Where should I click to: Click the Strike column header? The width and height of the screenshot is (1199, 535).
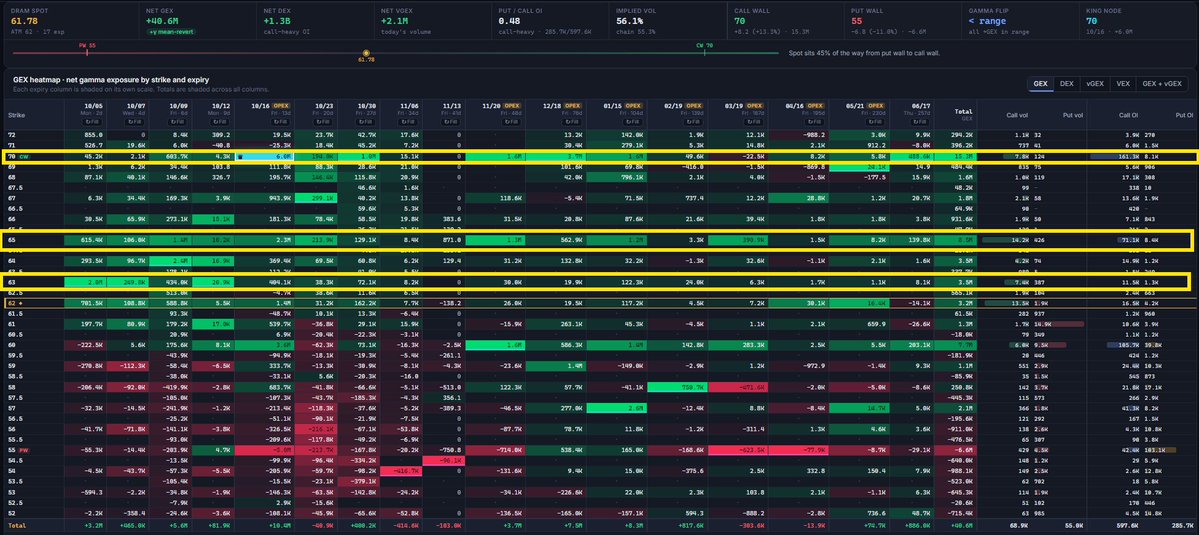click(16, 116)
